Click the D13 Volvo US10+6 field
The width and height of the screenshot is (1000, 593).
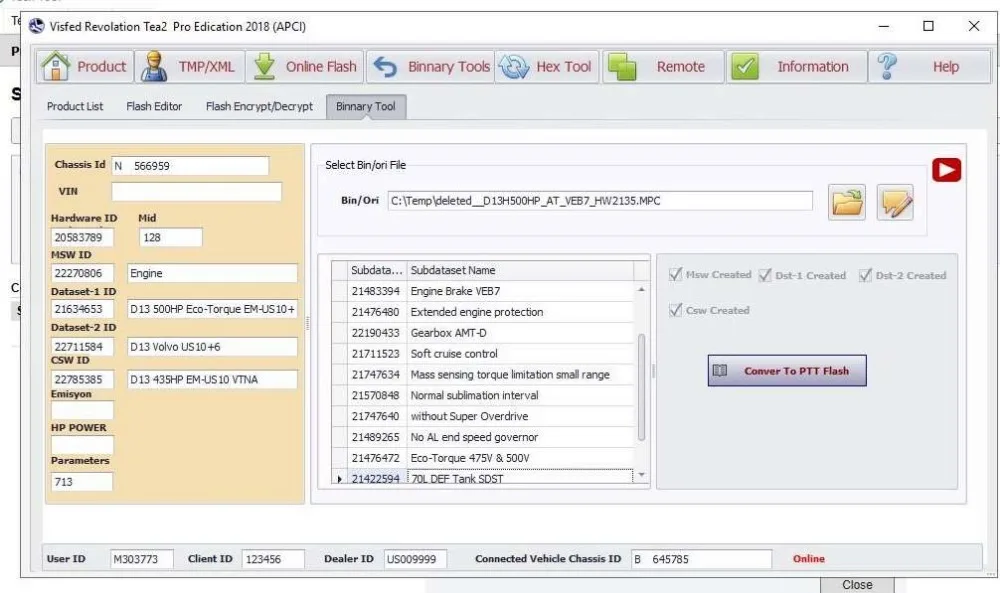(x=212, y=347)
